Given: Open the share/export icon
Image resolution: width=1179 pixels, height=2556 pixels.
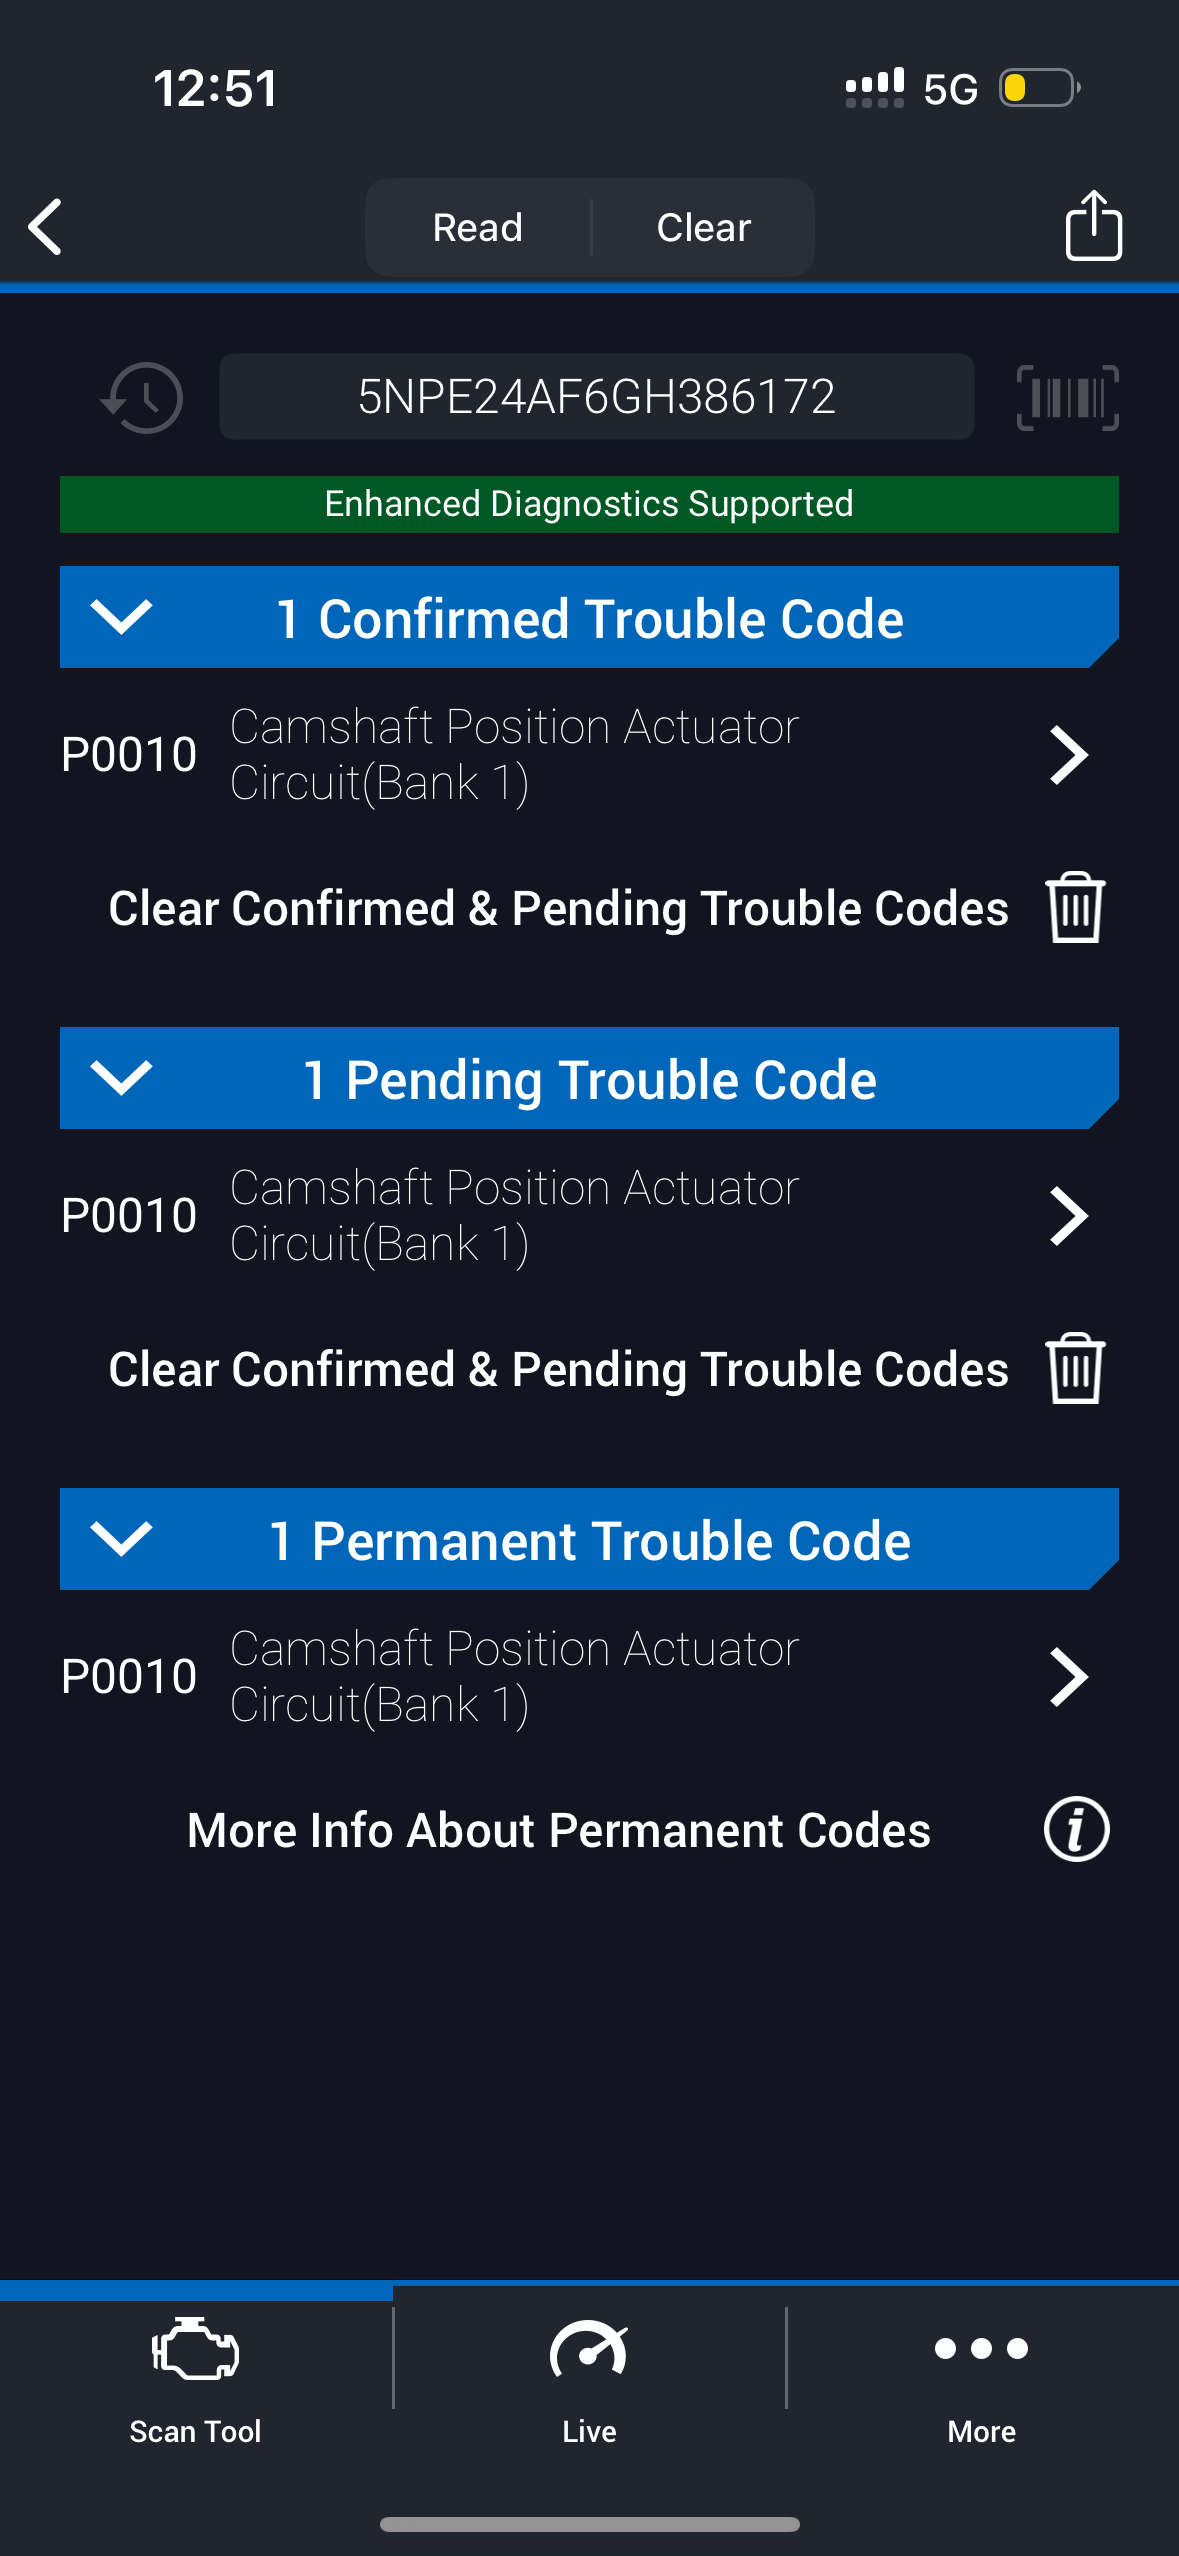Looking at the screenshot, I should [1093, 226].
